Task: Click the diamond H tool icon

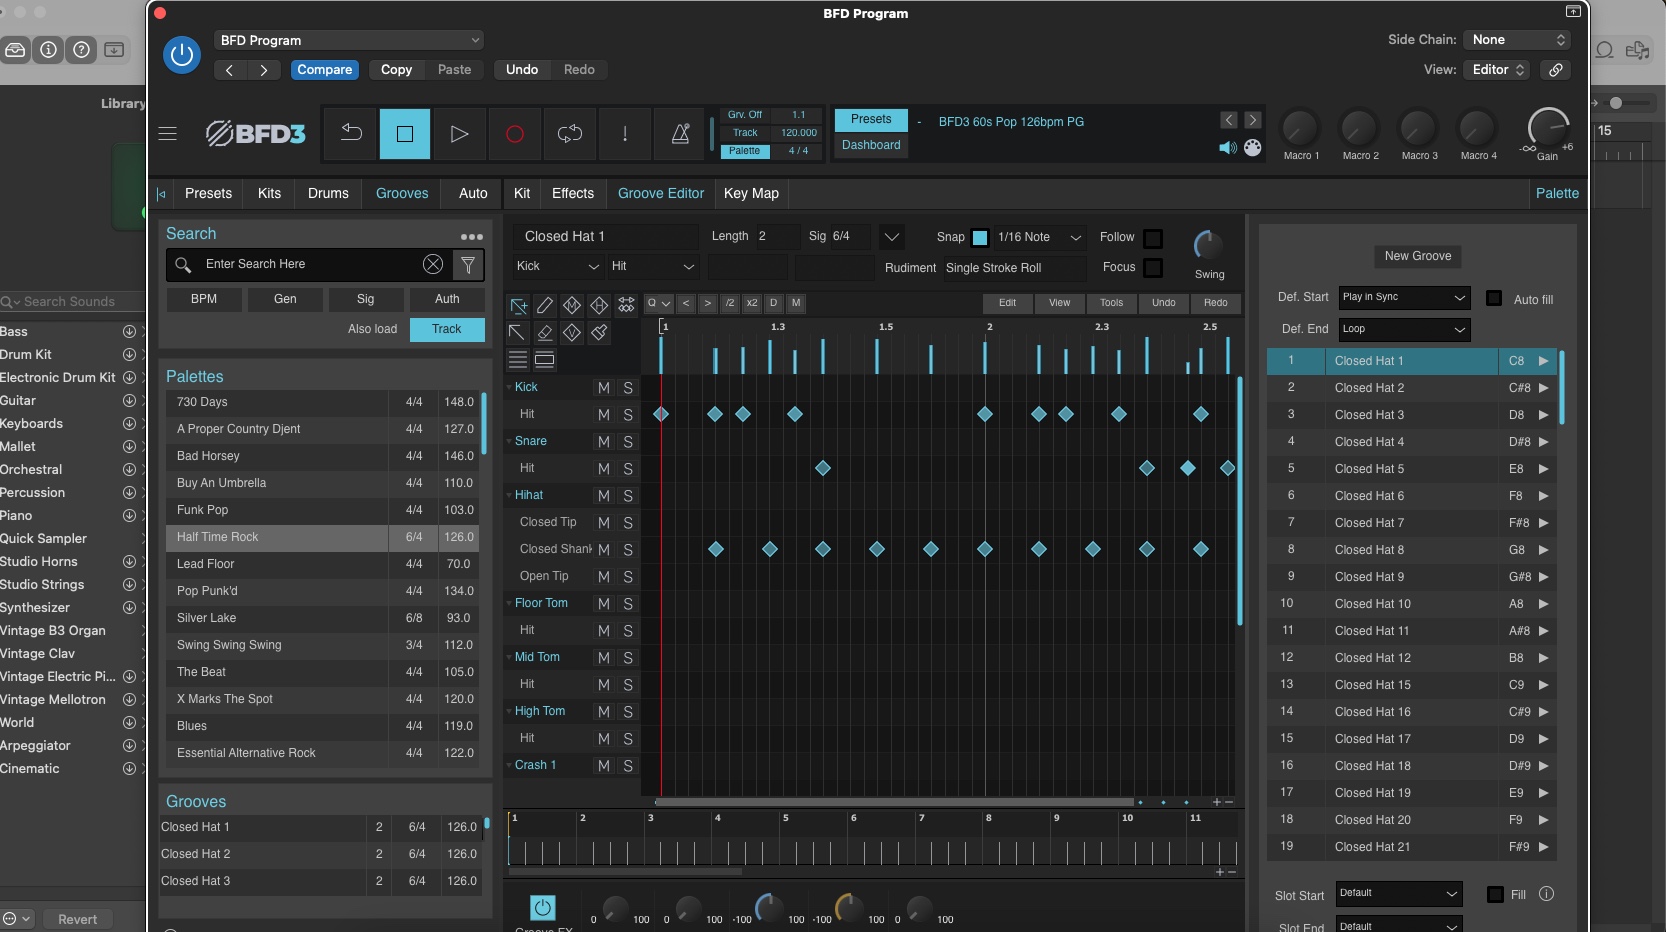Action: coord(599,305)
